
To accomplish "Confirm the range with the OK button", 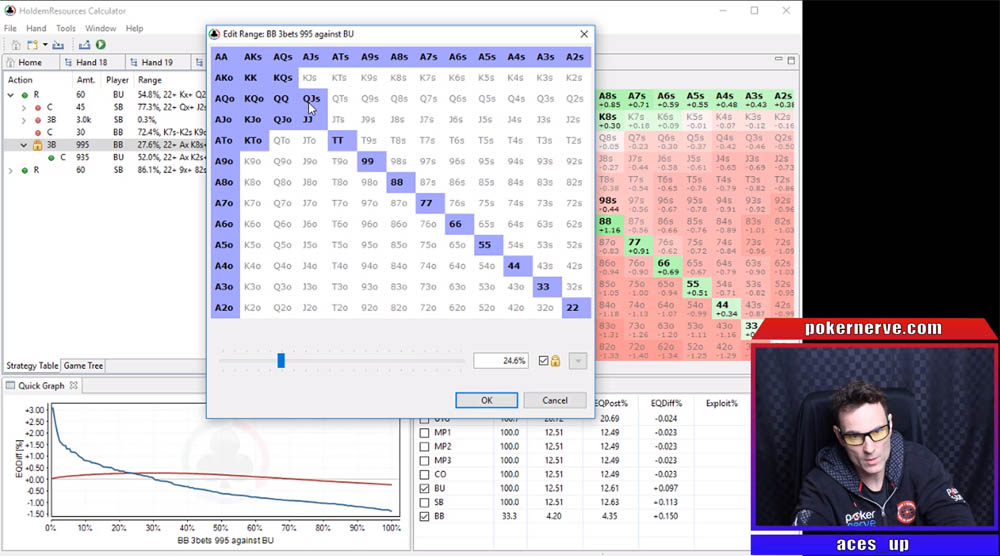I will [487, 400].
